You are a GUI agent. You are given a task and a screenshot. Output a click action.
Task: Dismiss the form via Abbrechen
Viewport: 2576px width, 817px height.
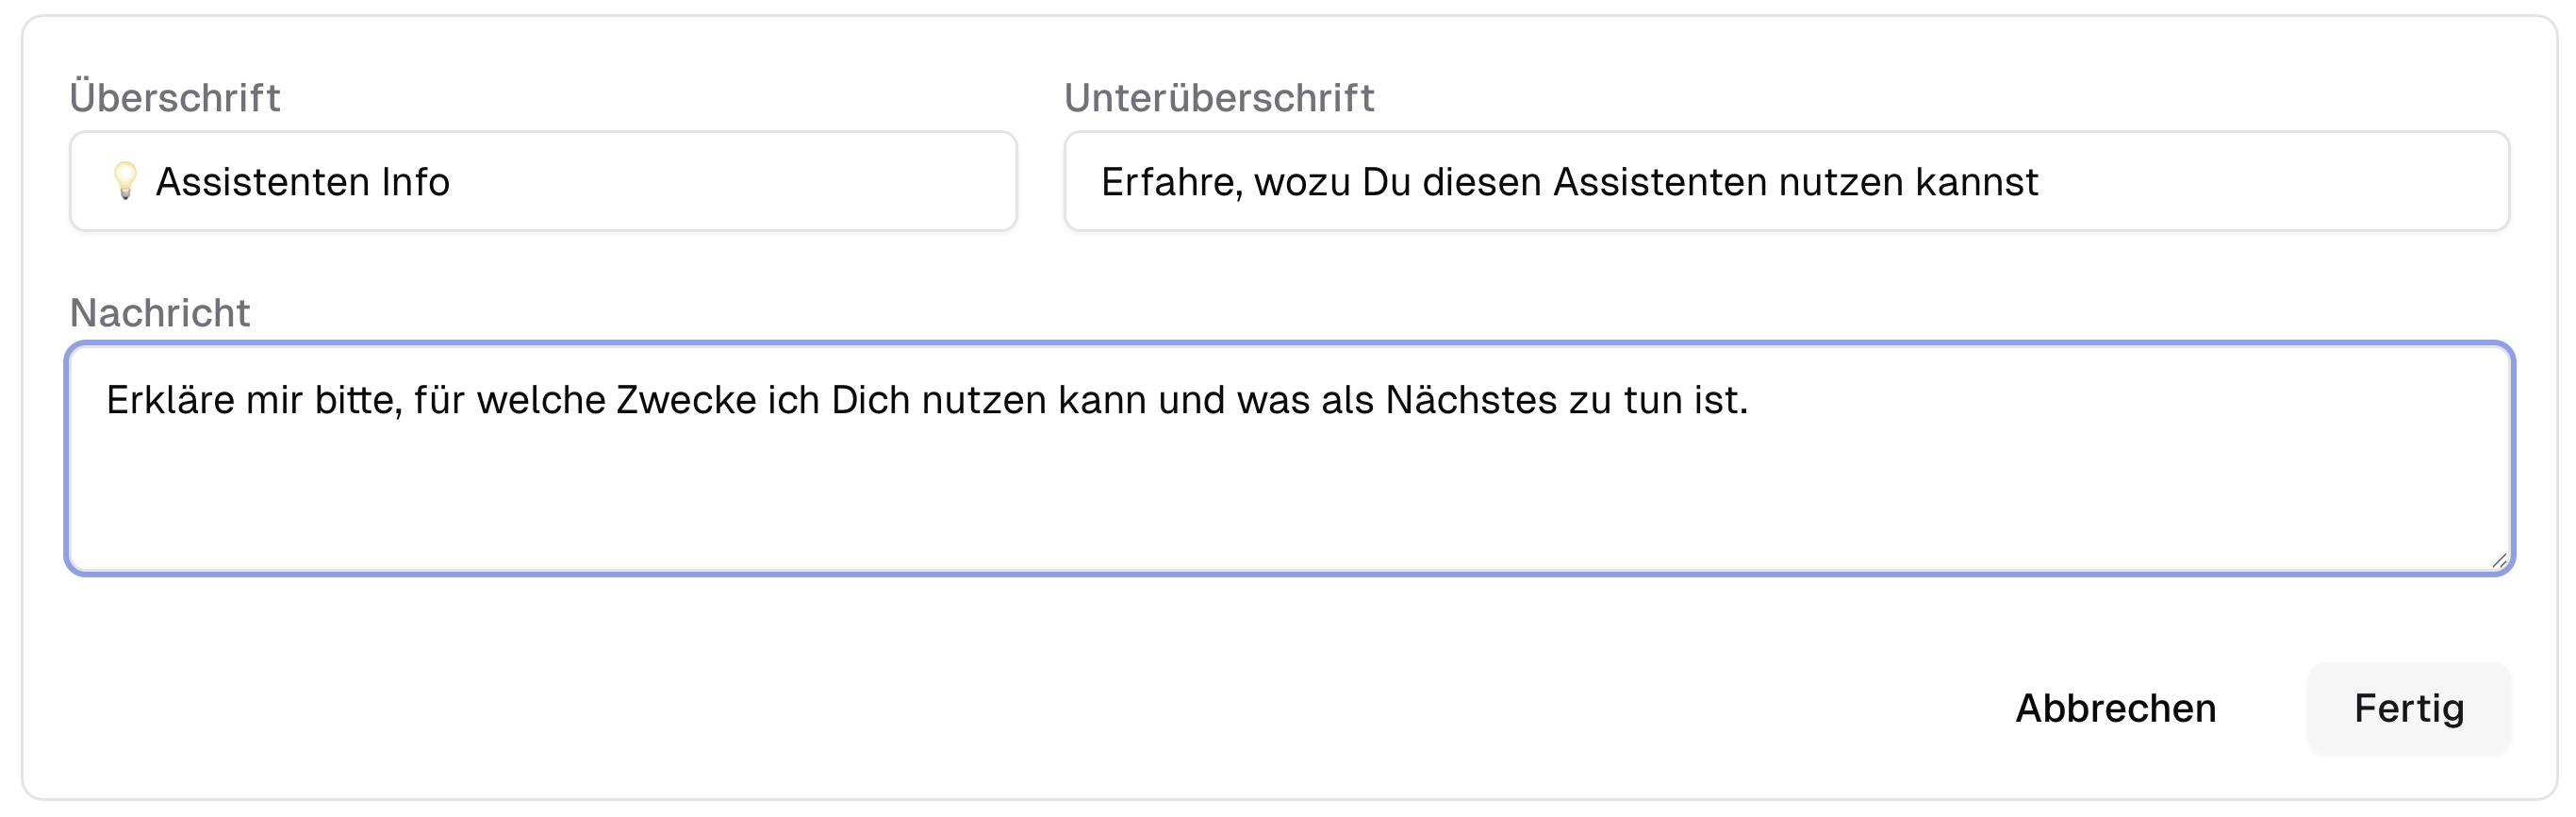tap(2116, 708)
